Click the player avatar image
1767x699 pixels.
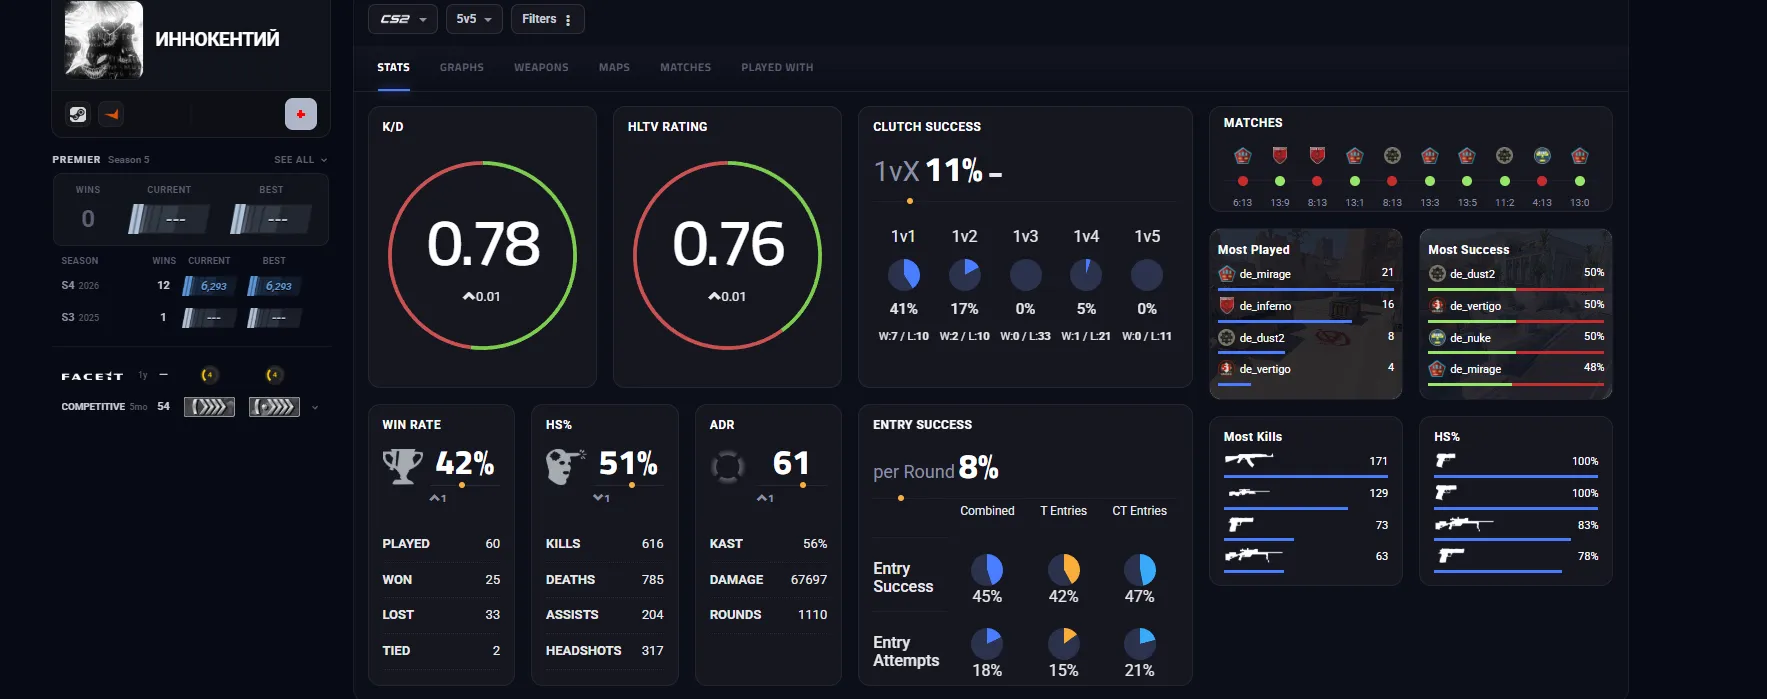104,39
